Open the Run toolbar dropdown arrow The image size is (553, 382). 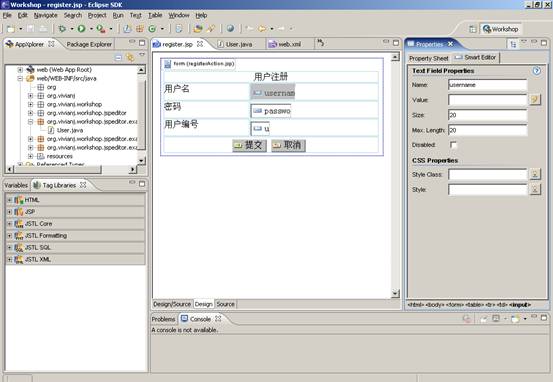(x=91, y=29)
